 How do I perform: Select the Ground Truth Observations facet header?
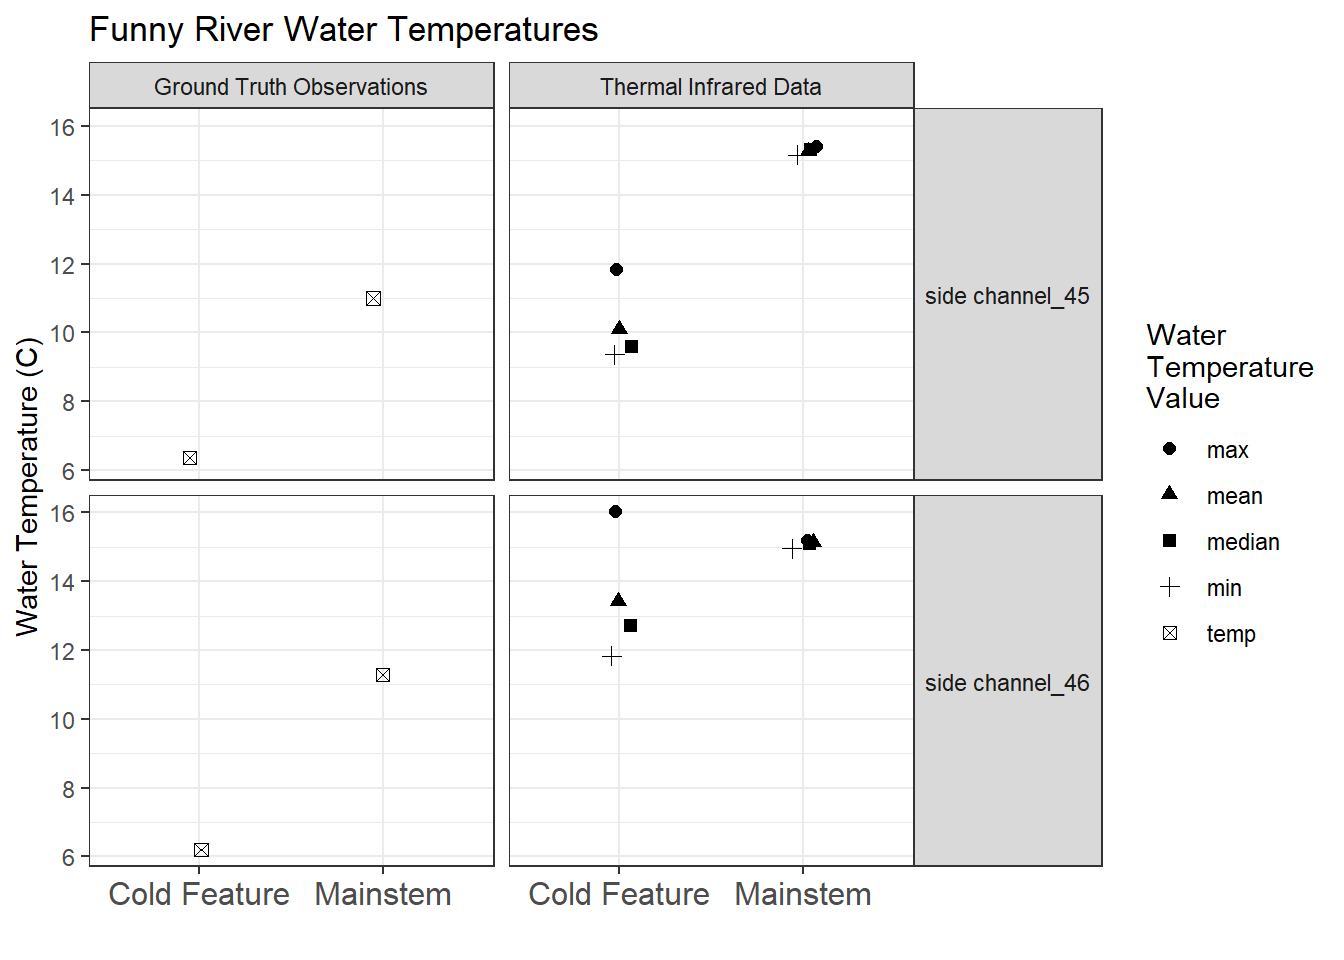291,87
